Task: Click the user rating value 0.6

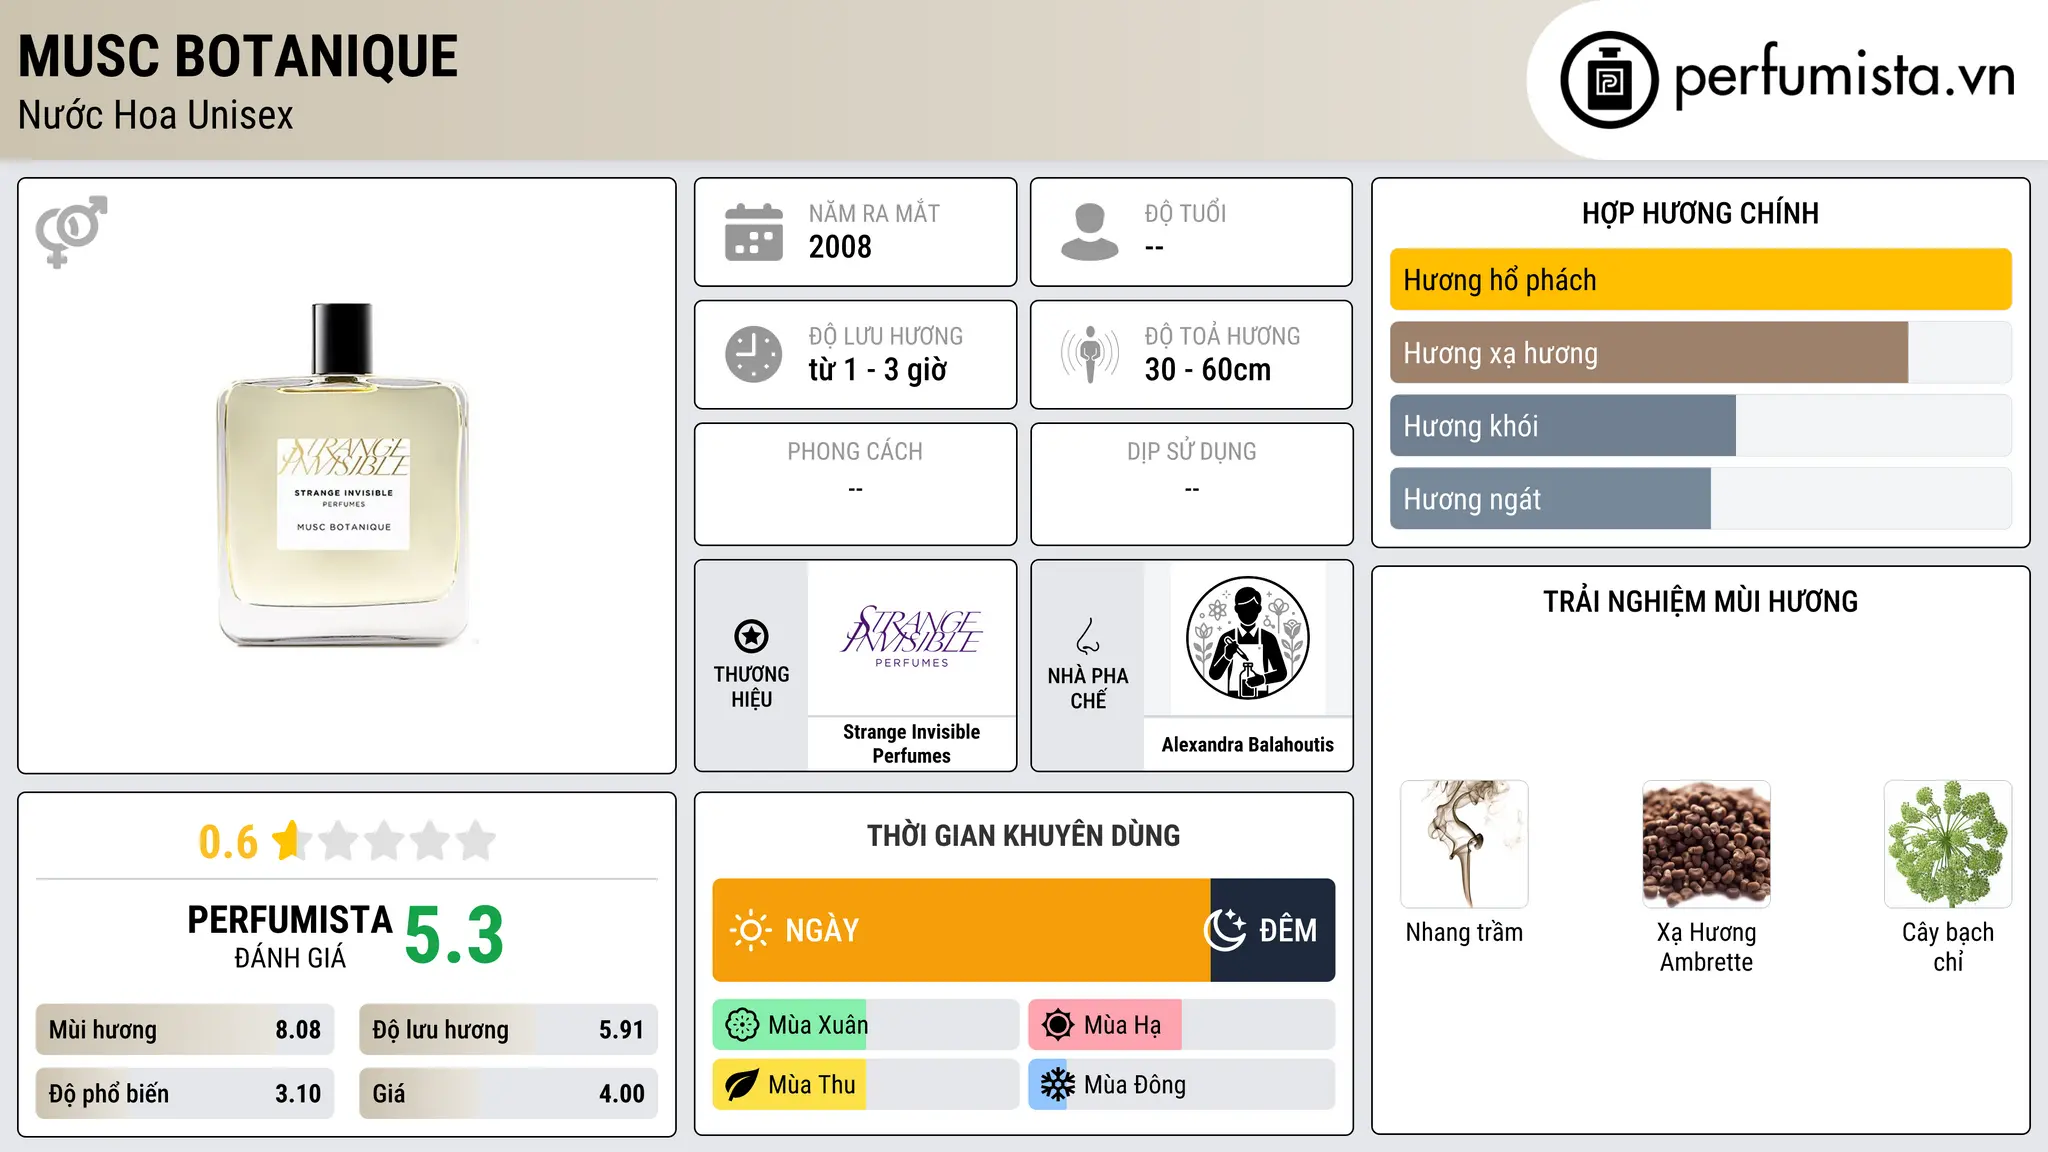Action: click(228, 842)
